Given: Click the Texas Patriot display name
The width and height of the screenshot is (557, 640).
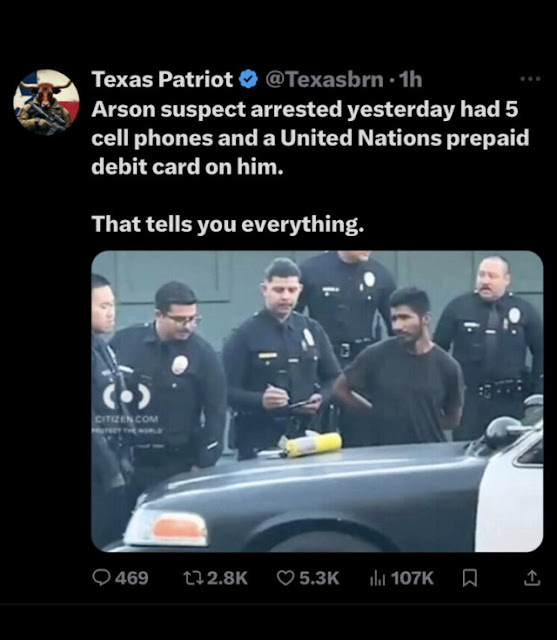Looking at the screenshot, I should coord(162,79).
